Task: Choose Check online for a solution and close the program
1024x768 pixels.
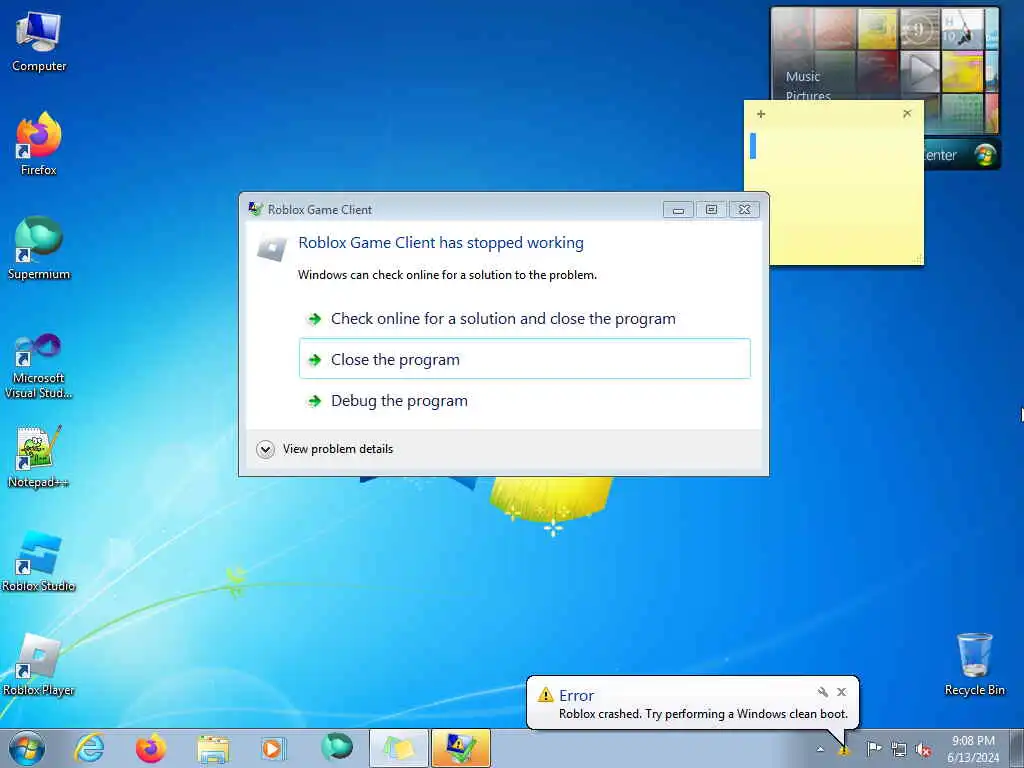Action: point(524,319)
